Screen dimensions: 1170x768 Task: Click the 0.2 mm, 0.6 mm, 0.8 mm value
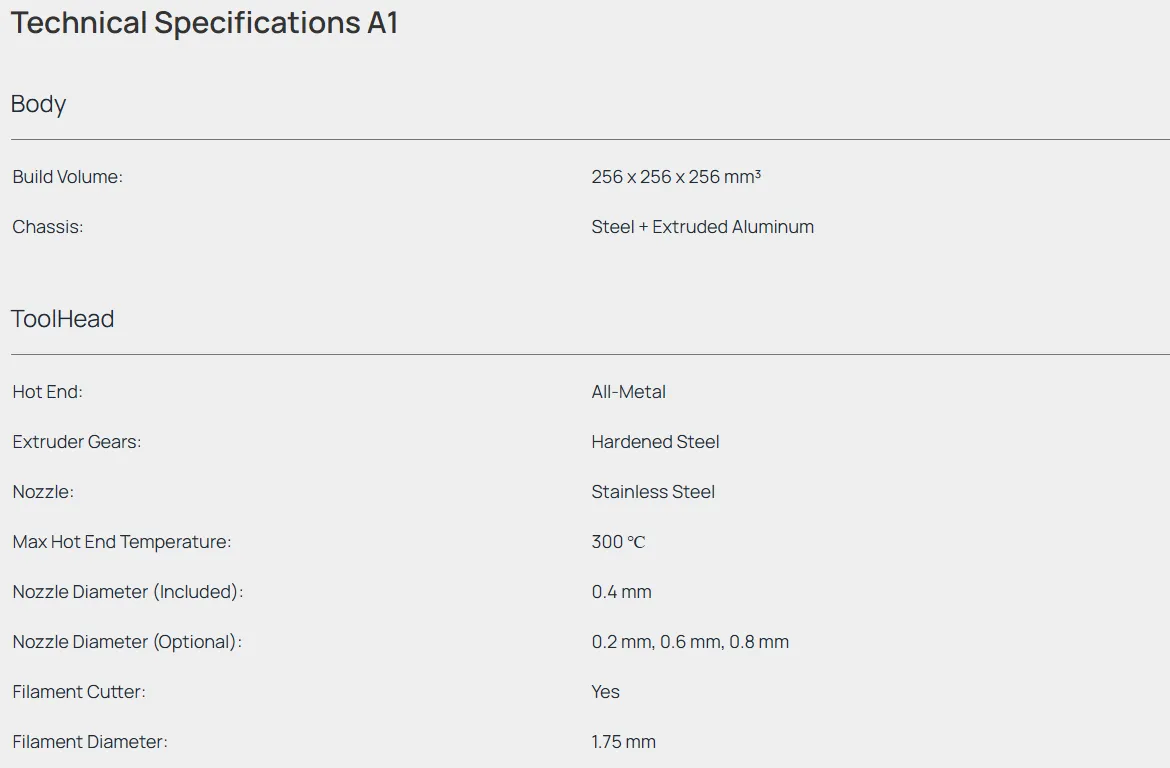(x=690, y=642)
